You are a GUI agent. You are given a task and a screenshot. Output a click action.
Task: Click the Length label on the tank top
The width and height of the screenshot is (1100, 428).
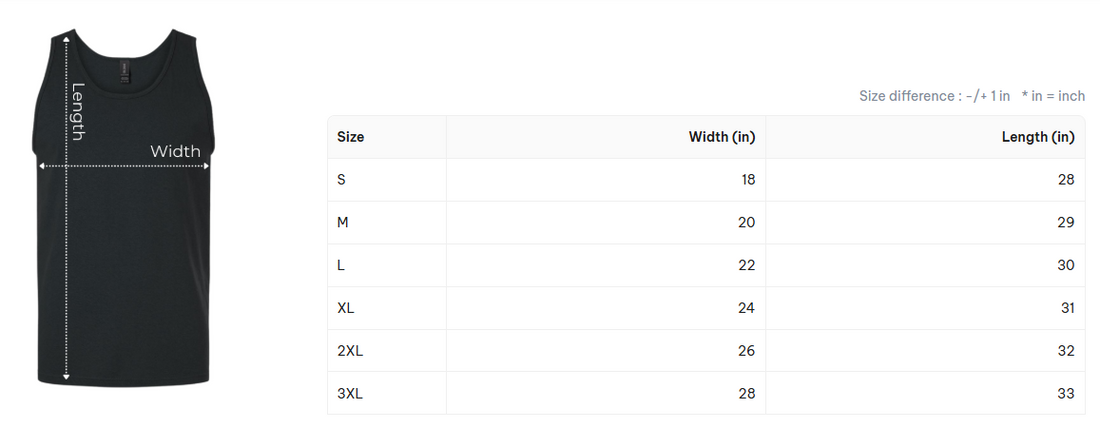[x=78, y=110]
